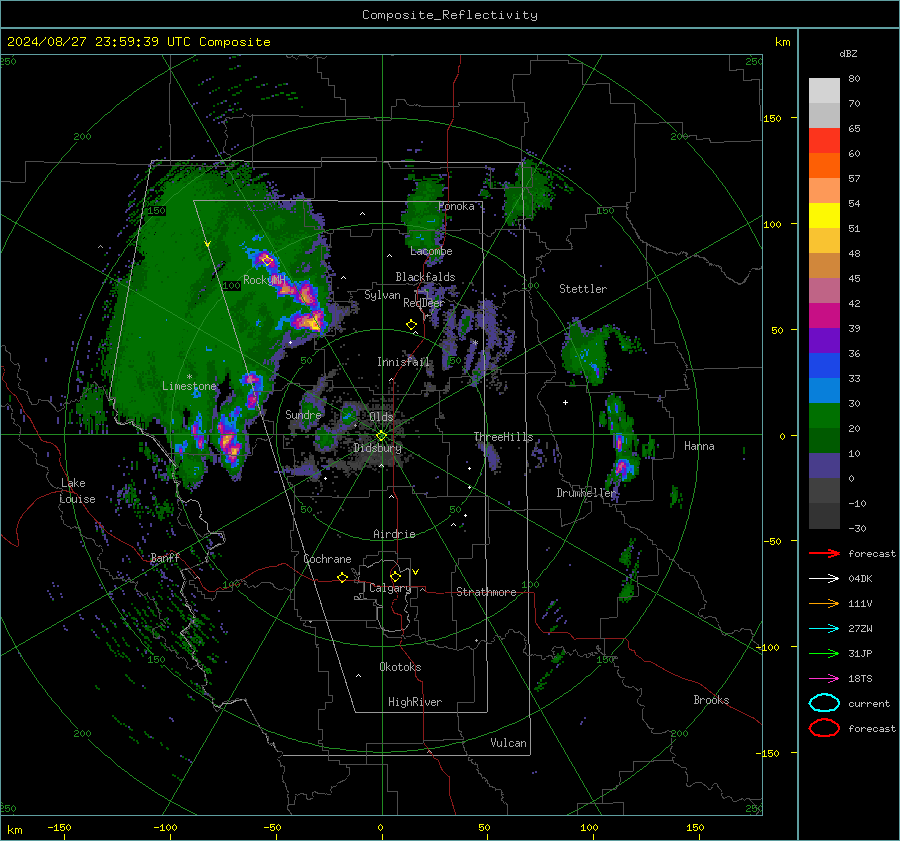900x841 pixels.
Task: Click the Vulcan city label
Action: pyautogui.click(x=508, y=743)
